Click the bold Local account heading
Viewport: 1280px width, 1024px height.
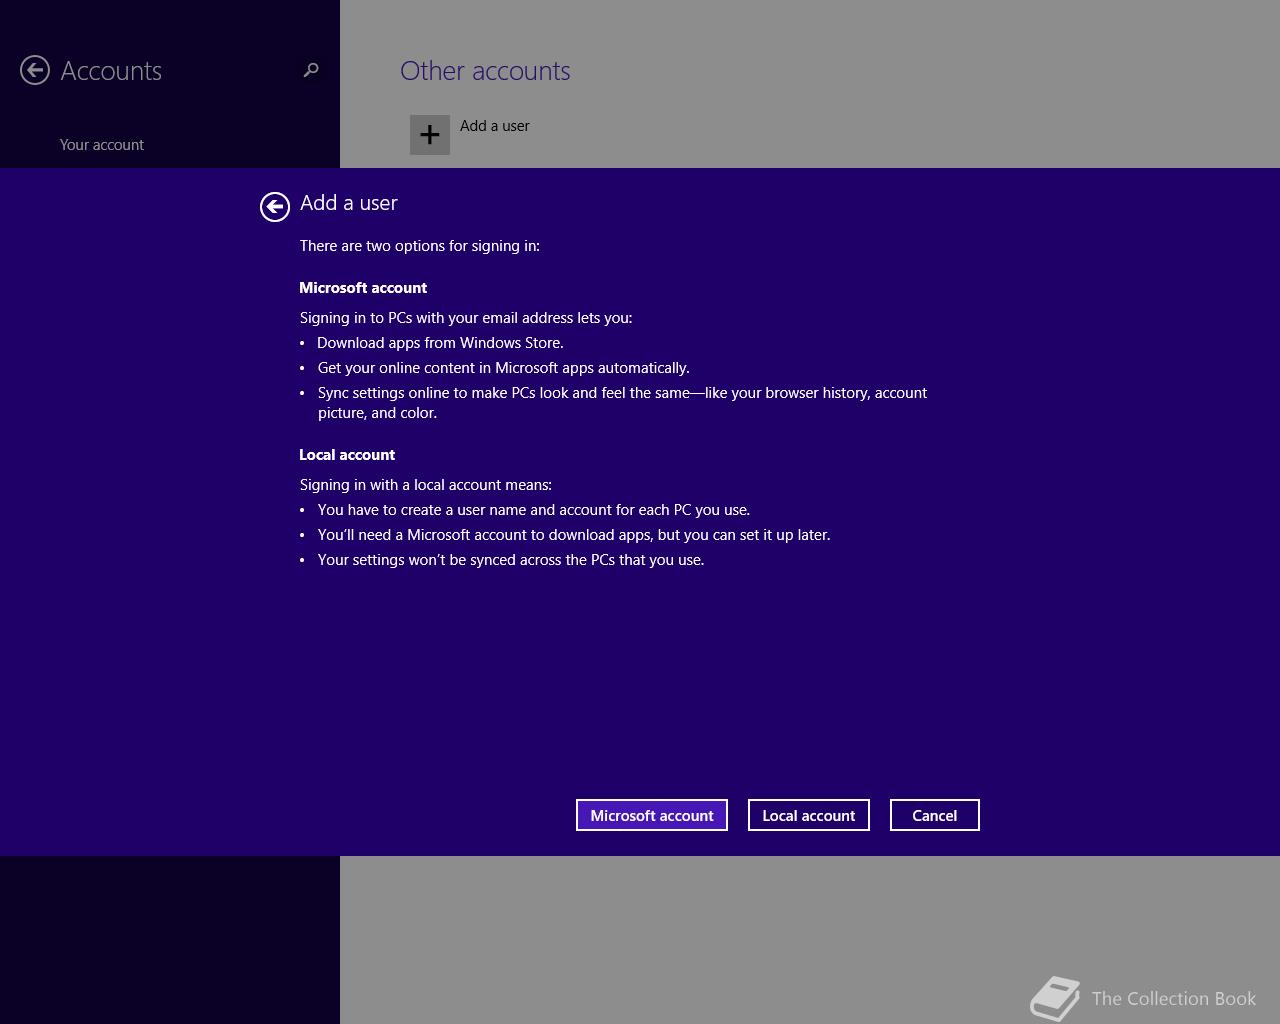(347, 455)
